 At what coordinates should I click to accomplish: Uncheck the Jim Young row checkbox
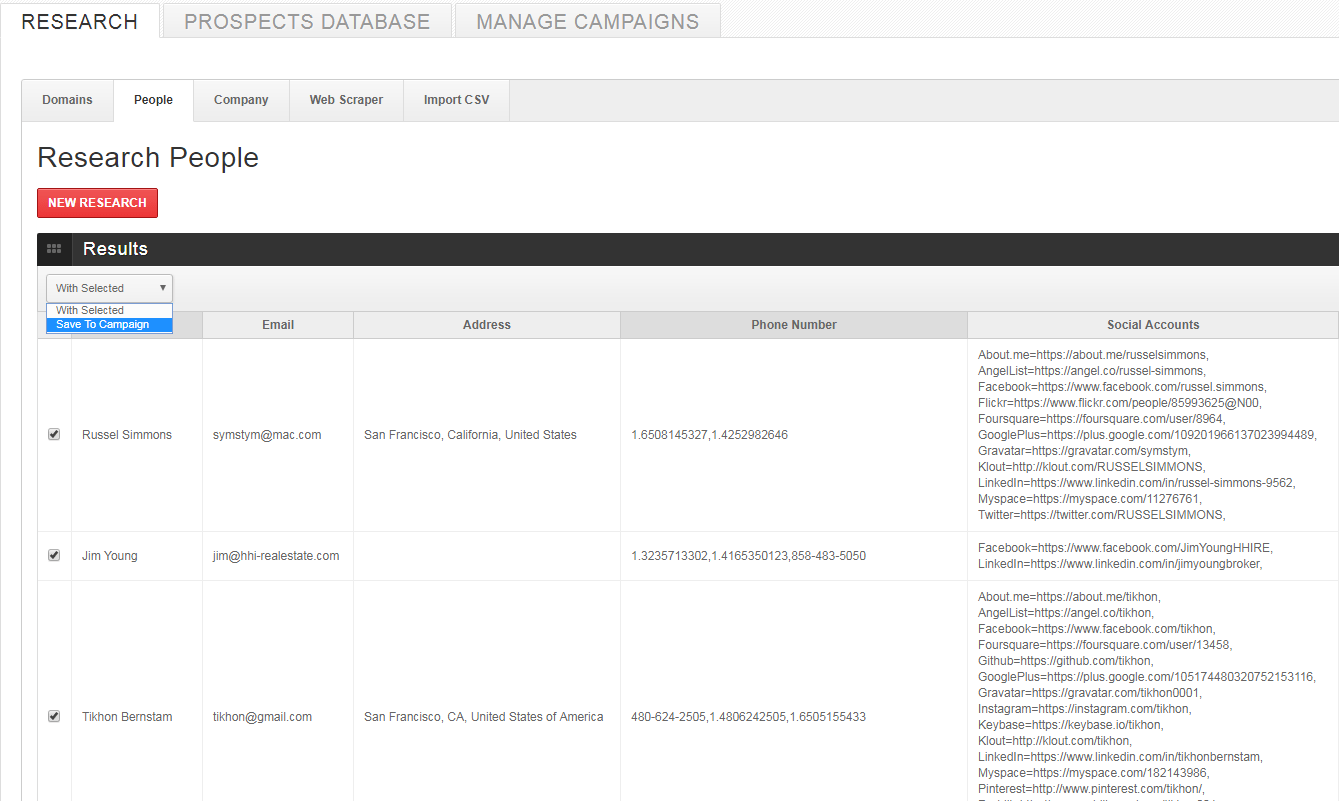(54, 555)
